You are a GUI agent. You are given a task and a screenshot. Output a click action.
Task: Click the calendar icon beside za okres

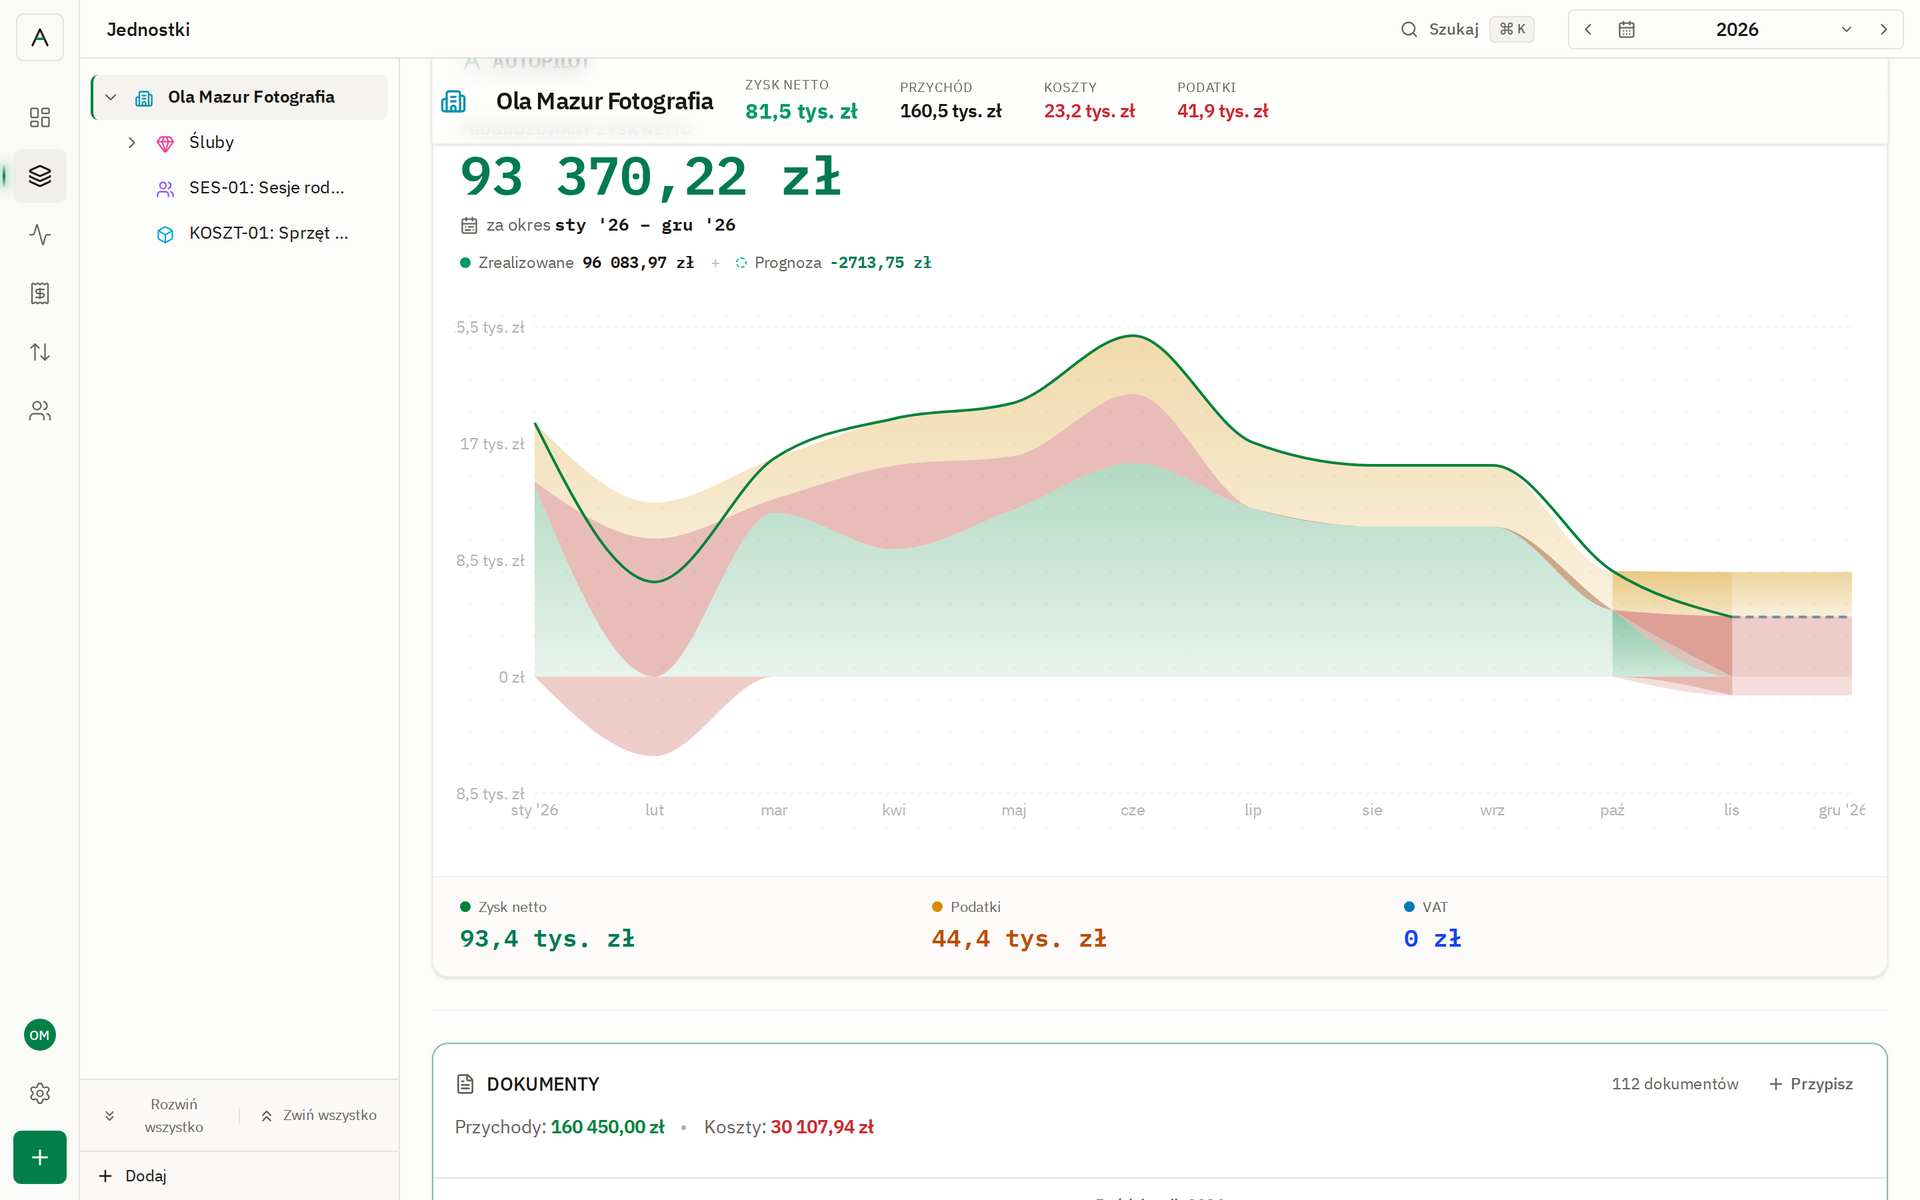click(x=469, y=226)
